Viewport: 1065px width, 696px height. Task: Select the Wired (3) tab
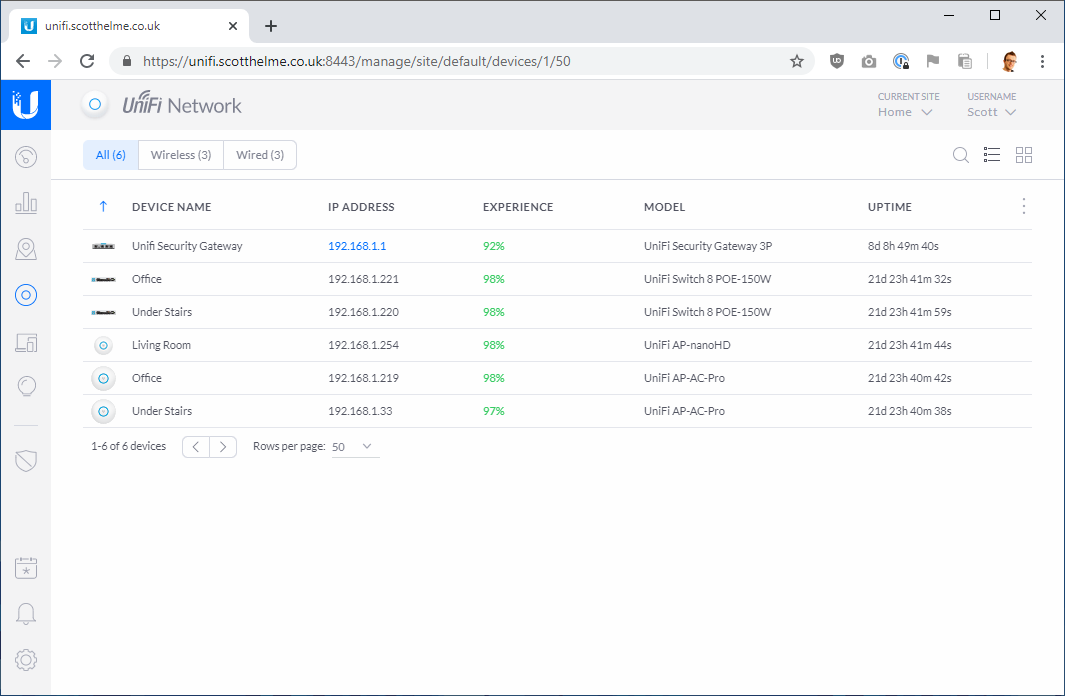point(260,155)
